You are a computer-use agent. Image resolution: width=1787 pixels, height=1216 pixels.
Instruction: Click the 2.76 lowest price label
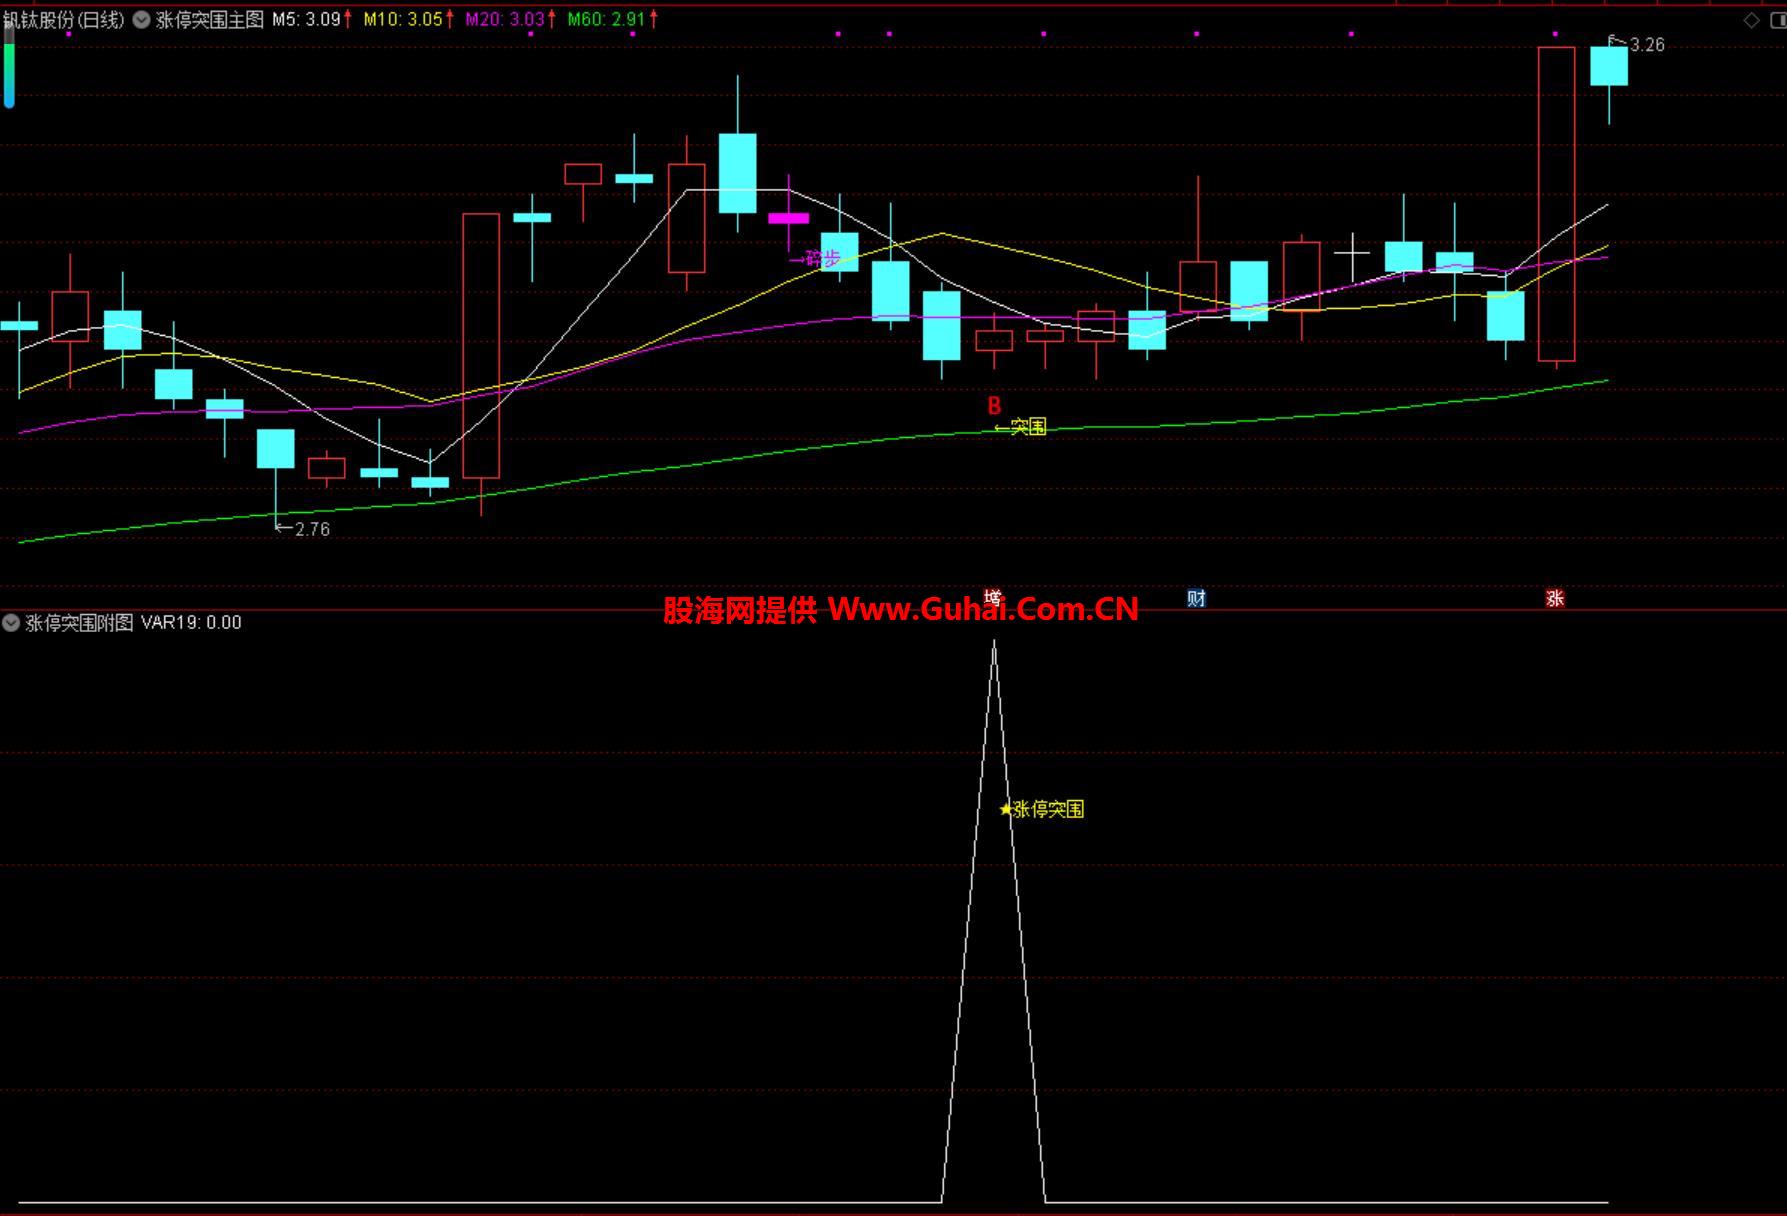[x=304, y=529]
